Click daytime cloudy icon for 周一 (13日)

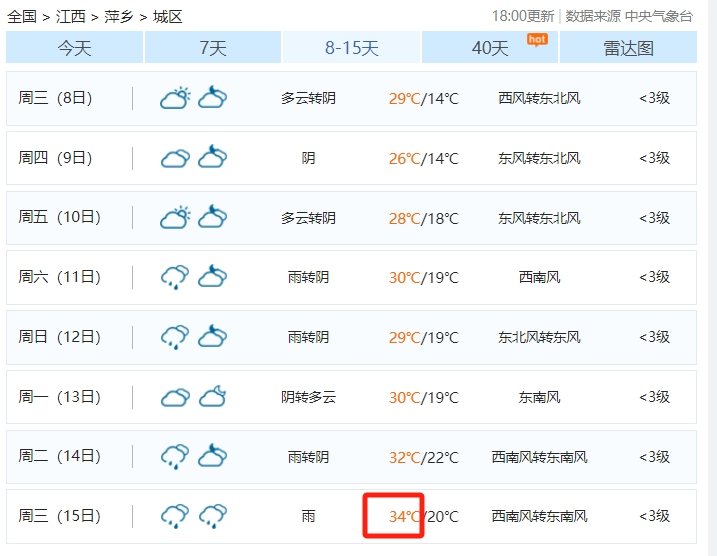pyautogui.click(x=175, y=397)
